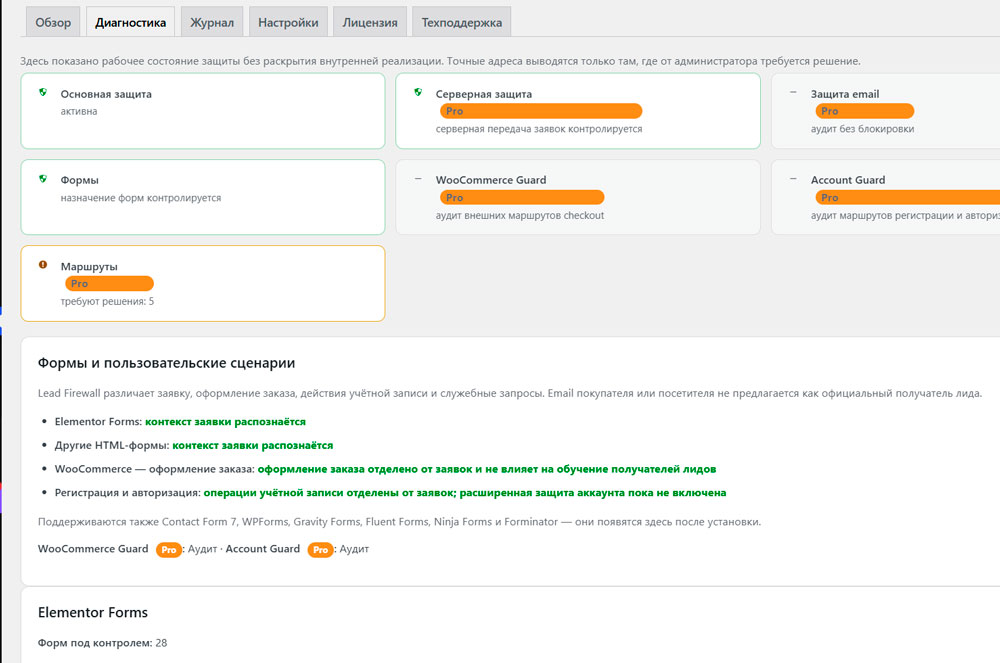Click WooCommerce Guard card title
Viewport: 1000px width, 663px height.
pyautogui.click(x=491, y=180)
